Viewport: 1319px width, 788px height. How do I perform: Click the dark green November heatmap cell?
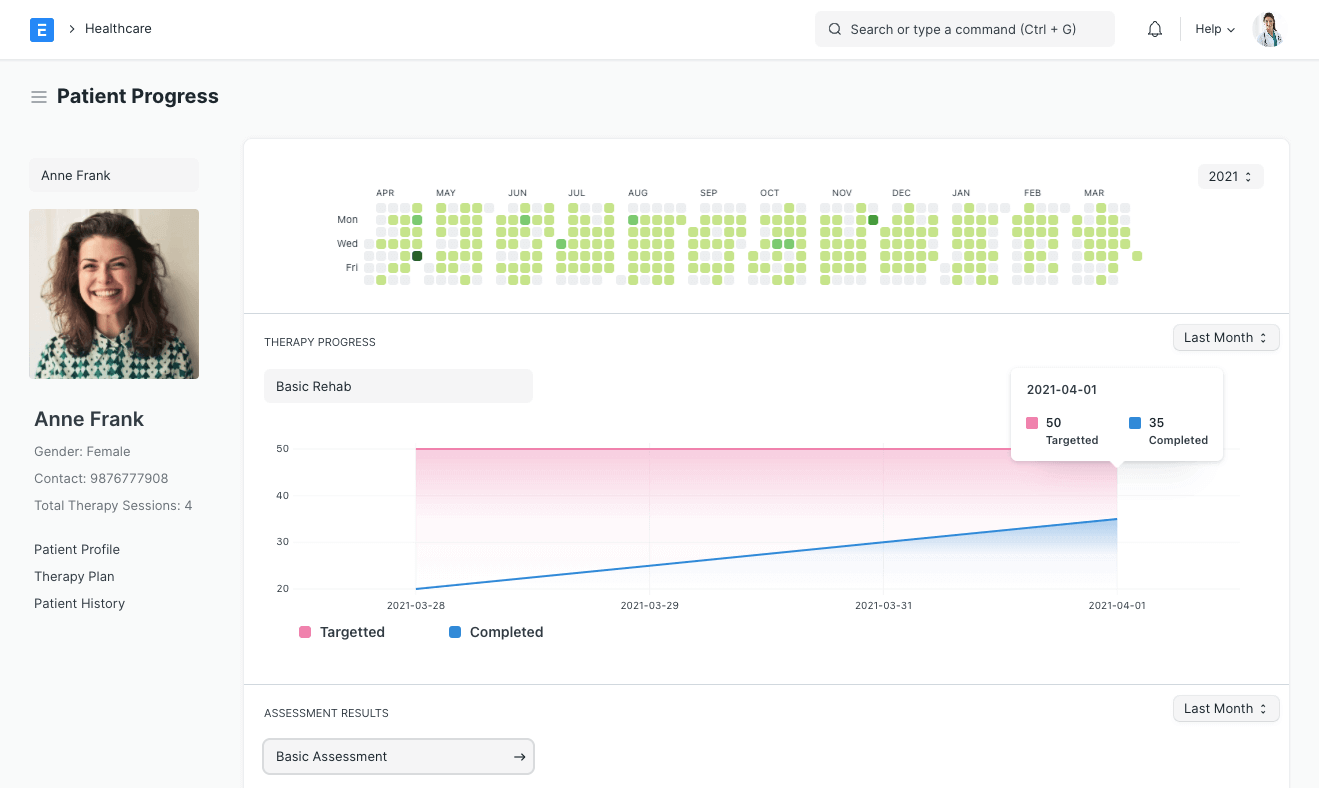point(873,220)
